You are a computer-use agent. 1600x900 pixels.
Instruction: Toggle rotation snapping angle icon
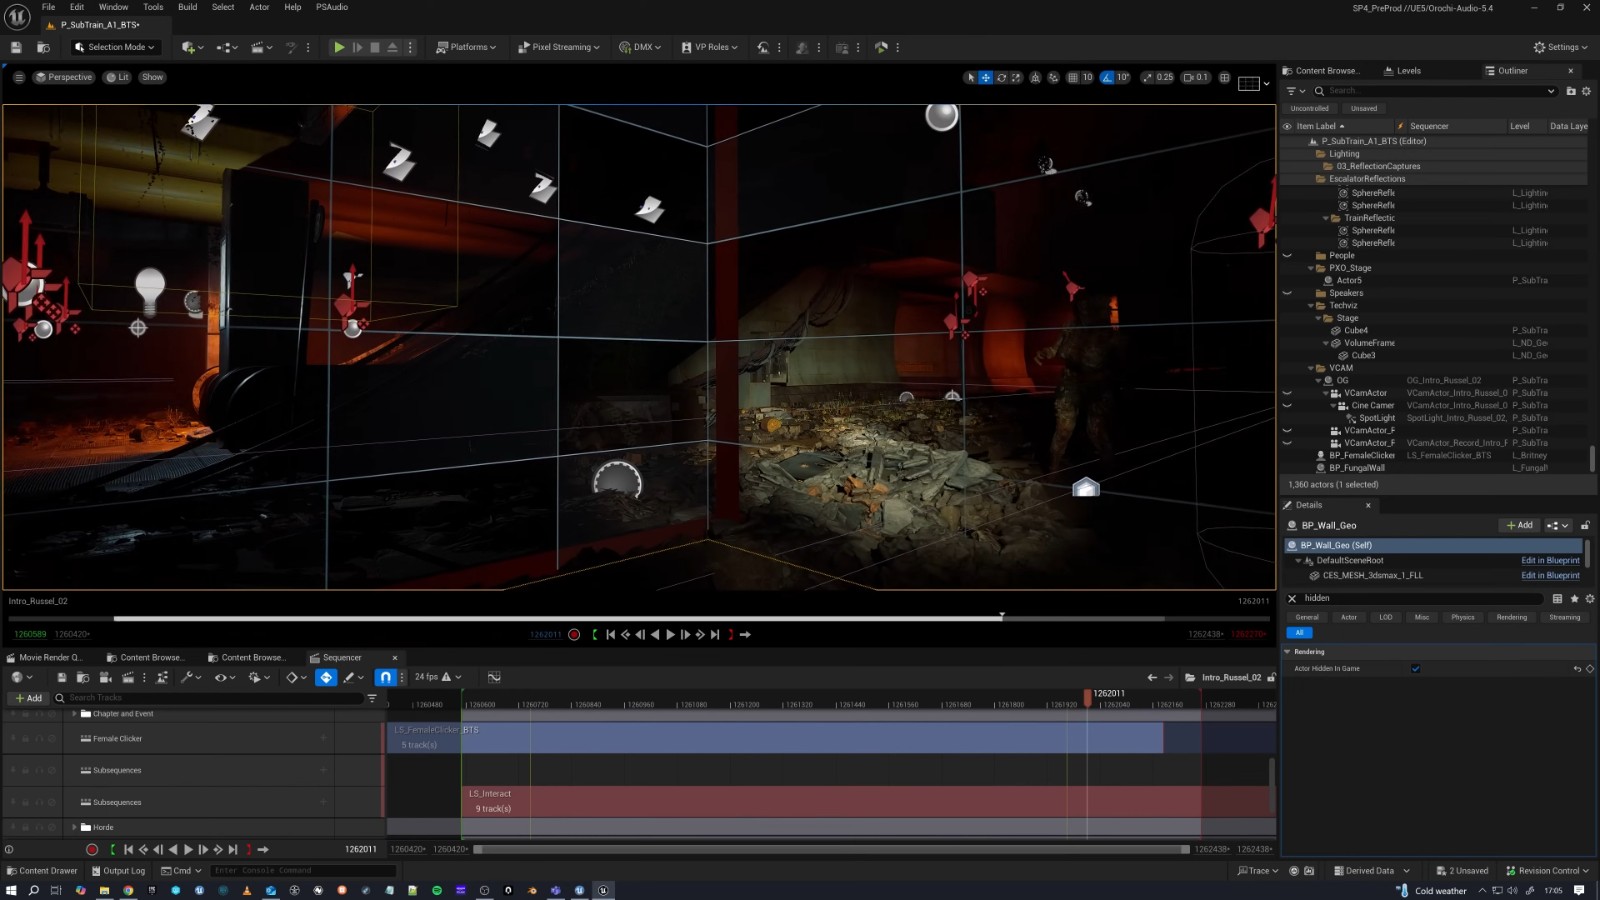coord(1108,77)
